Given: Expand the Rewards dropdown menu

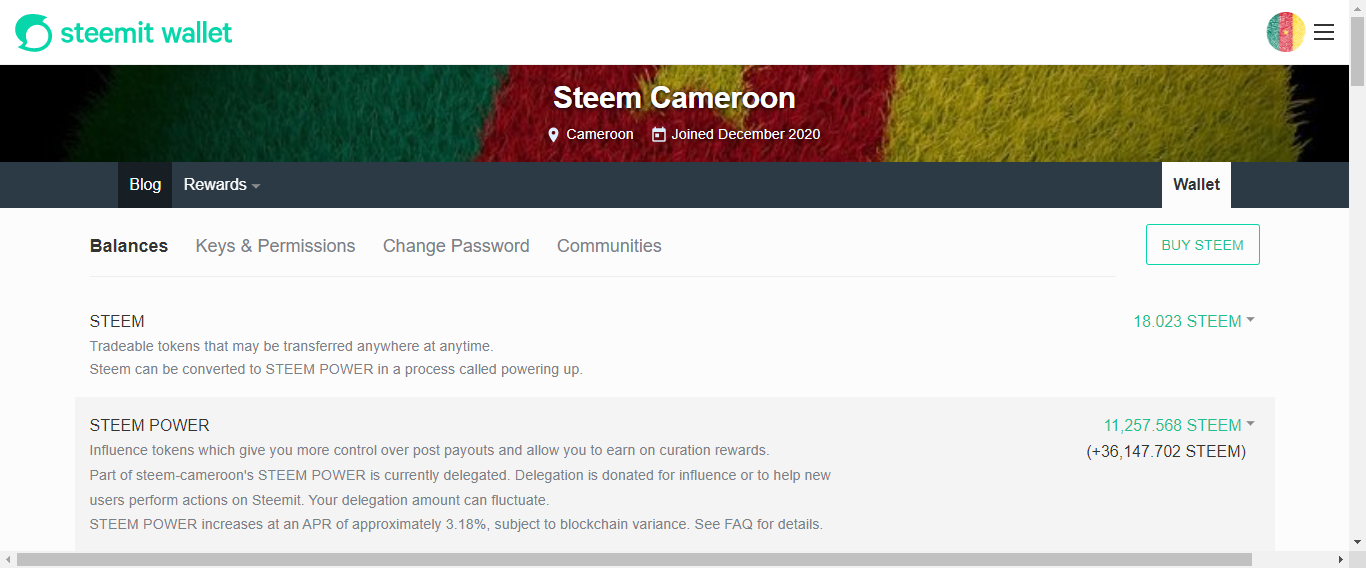Looking at the screenshot, I should pos(221,185).
